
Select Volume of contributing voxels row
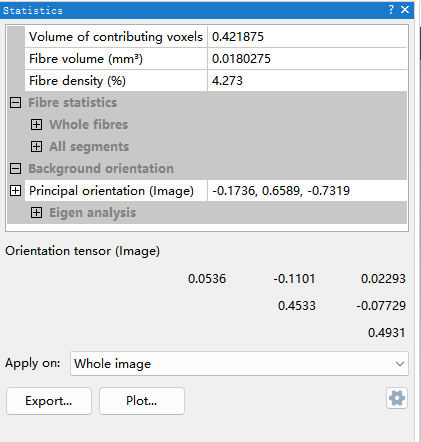216,37
